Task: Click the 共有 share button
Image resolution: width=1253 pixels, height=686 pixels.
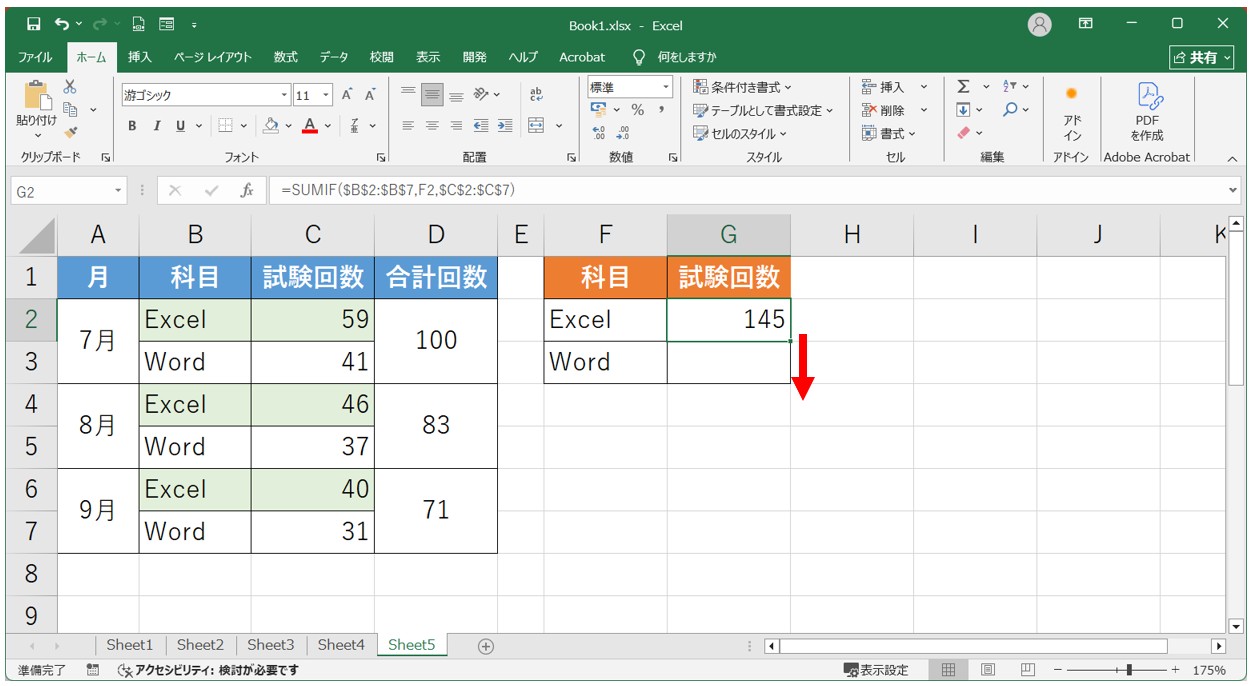Action: pos(1203,57)
